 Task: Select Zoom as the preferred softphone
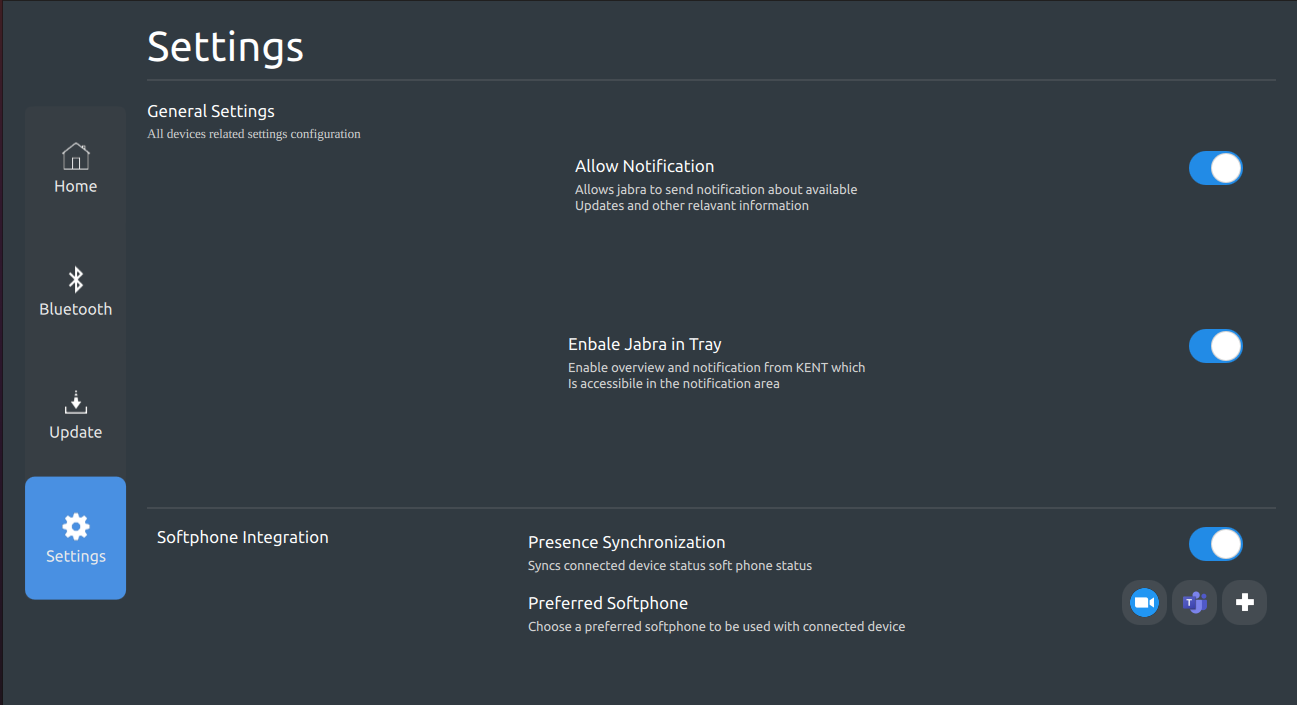point(1144,602)
